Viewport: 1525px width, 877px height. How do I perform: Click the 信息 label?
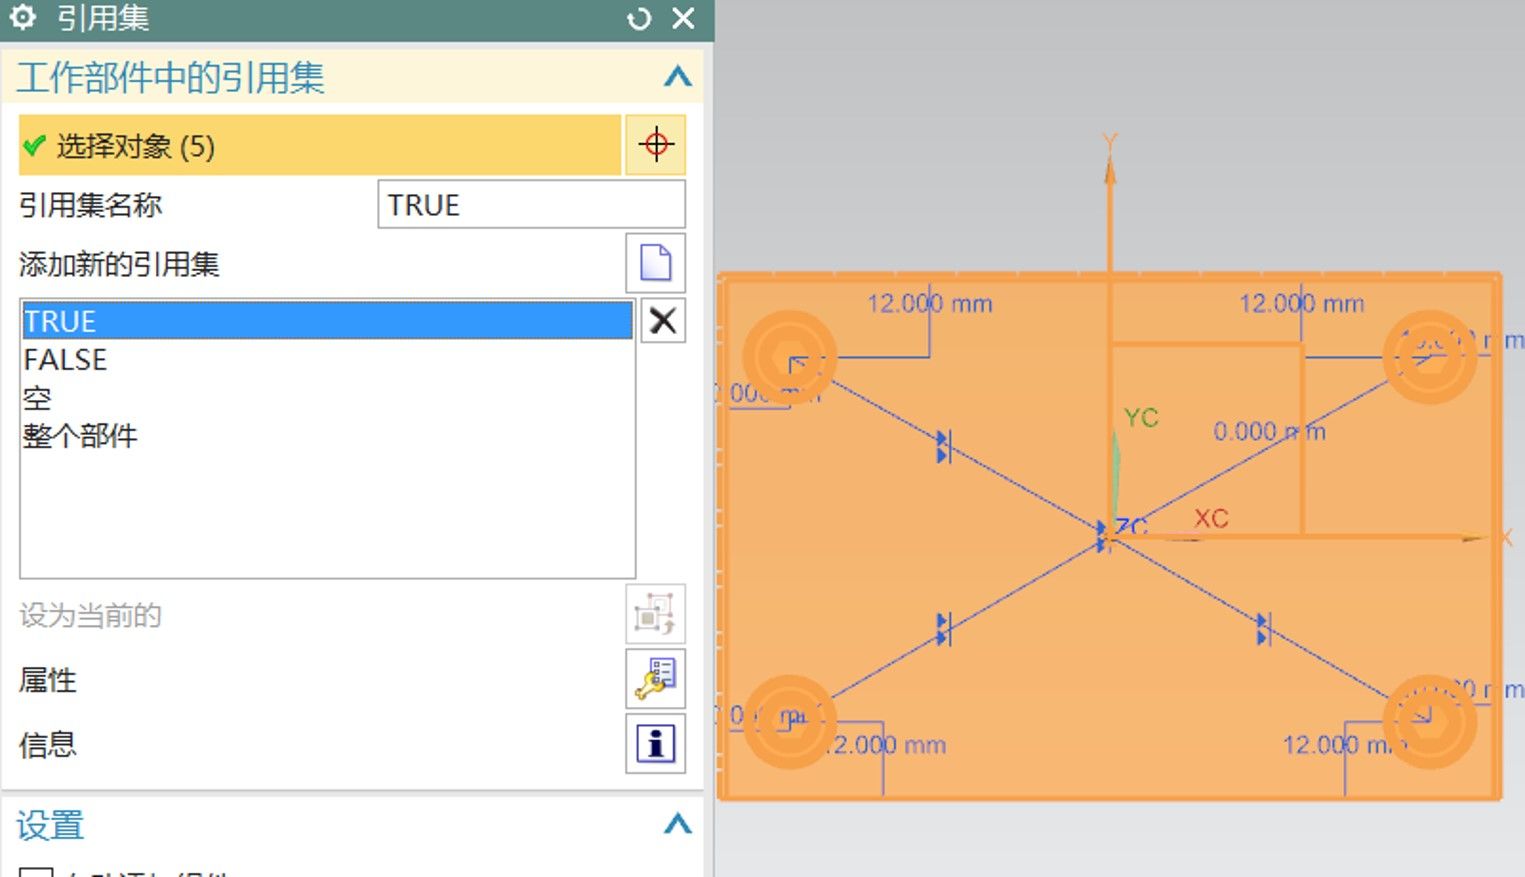[47, 744]
